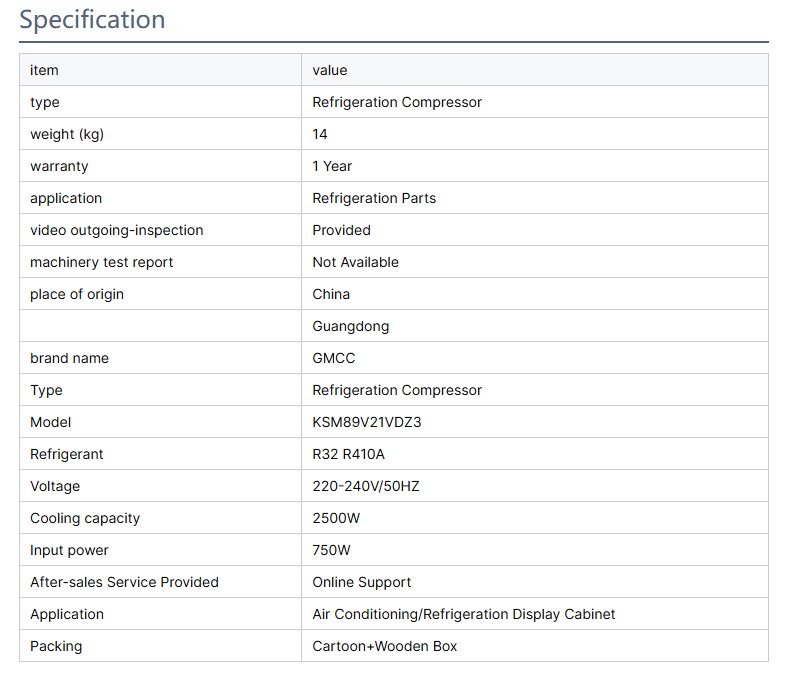Click the 'Not Available' test report value
The image size is (789, 680).
tap(355, 262)
